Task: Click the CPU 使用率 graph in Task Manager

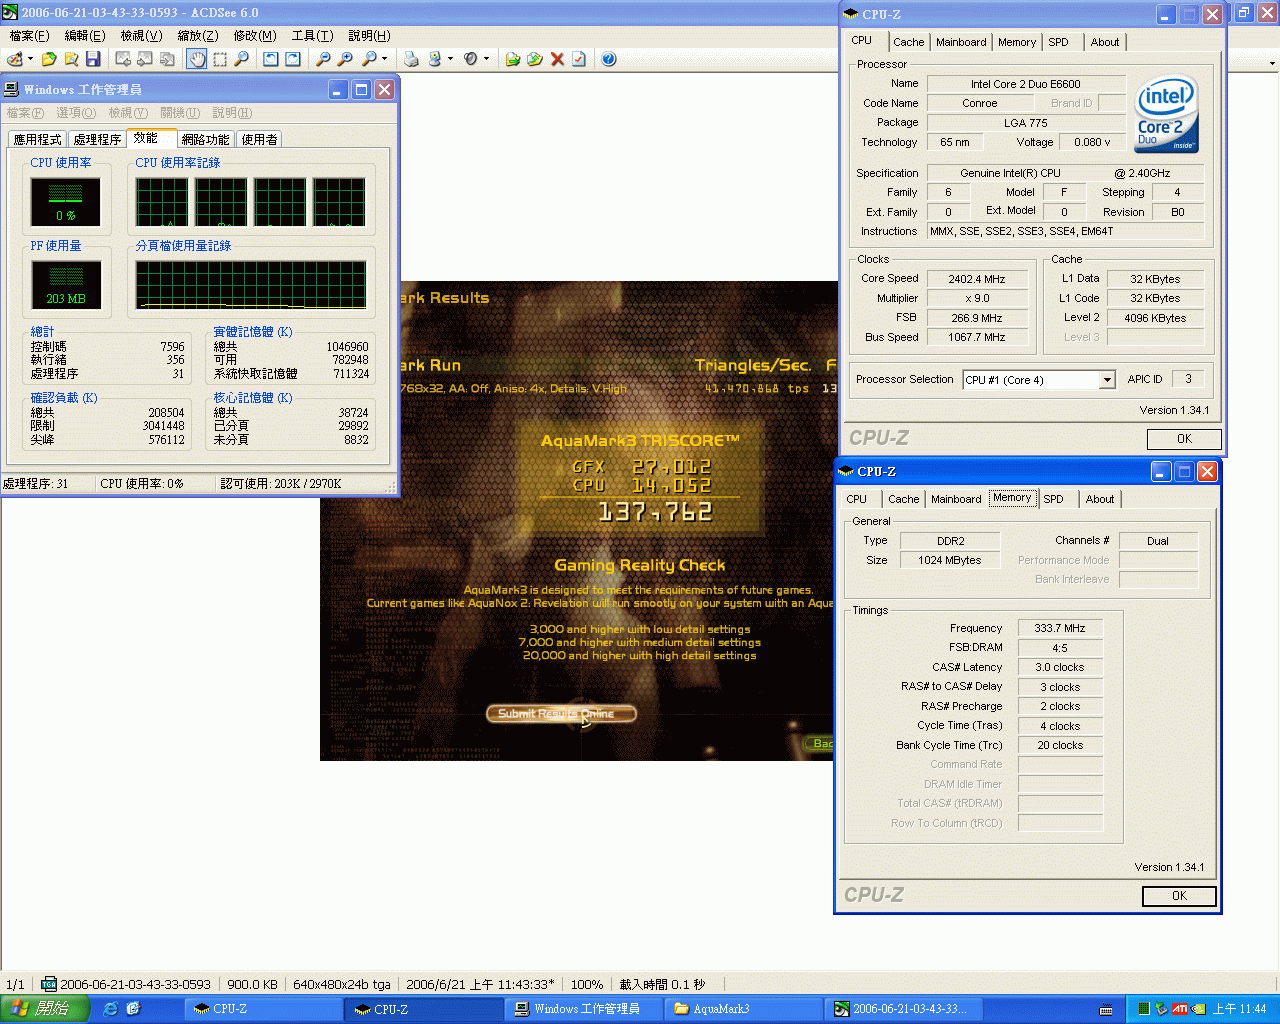Action: (65, 202)
